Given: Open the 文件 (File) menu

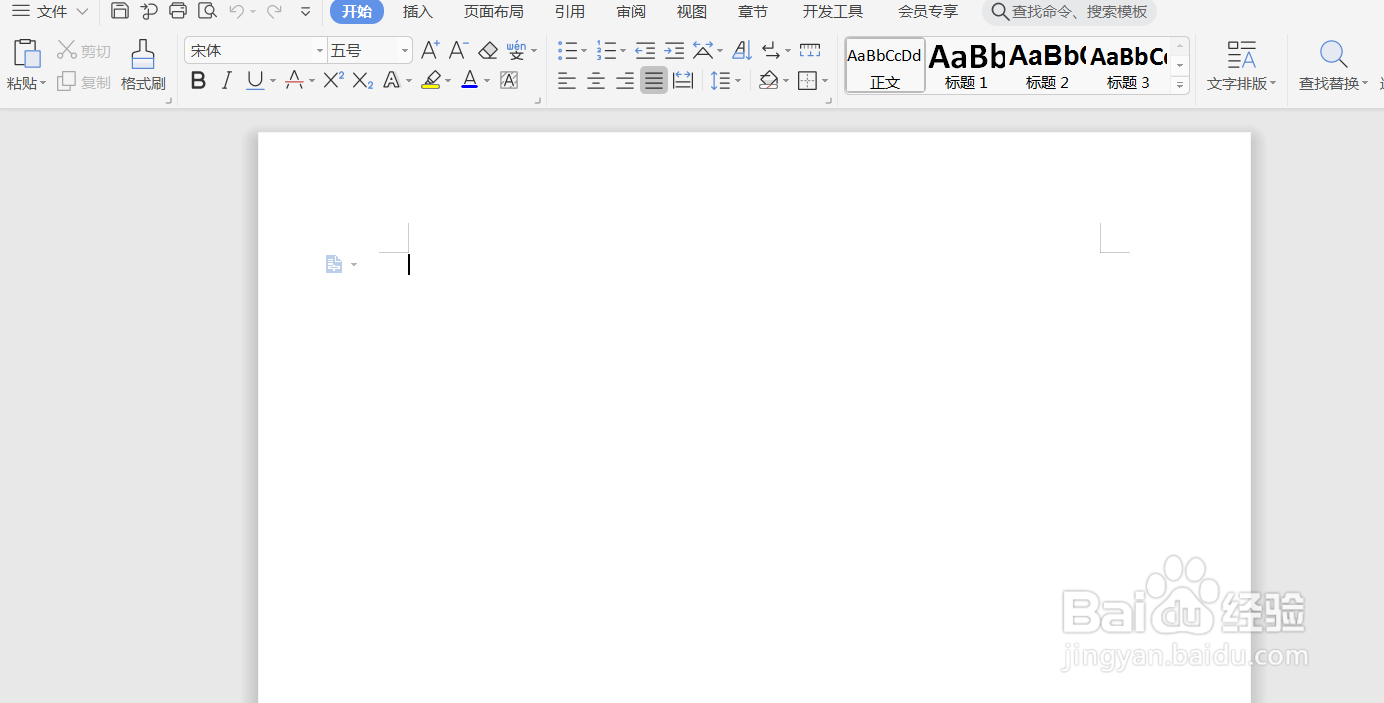Looking at the screenshot, I should click(51, 11).
